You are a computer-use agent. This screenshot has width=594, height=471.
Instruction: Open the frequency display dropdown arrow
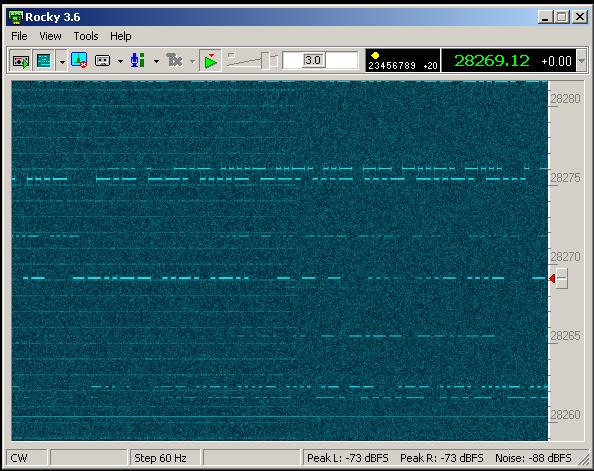581,61
